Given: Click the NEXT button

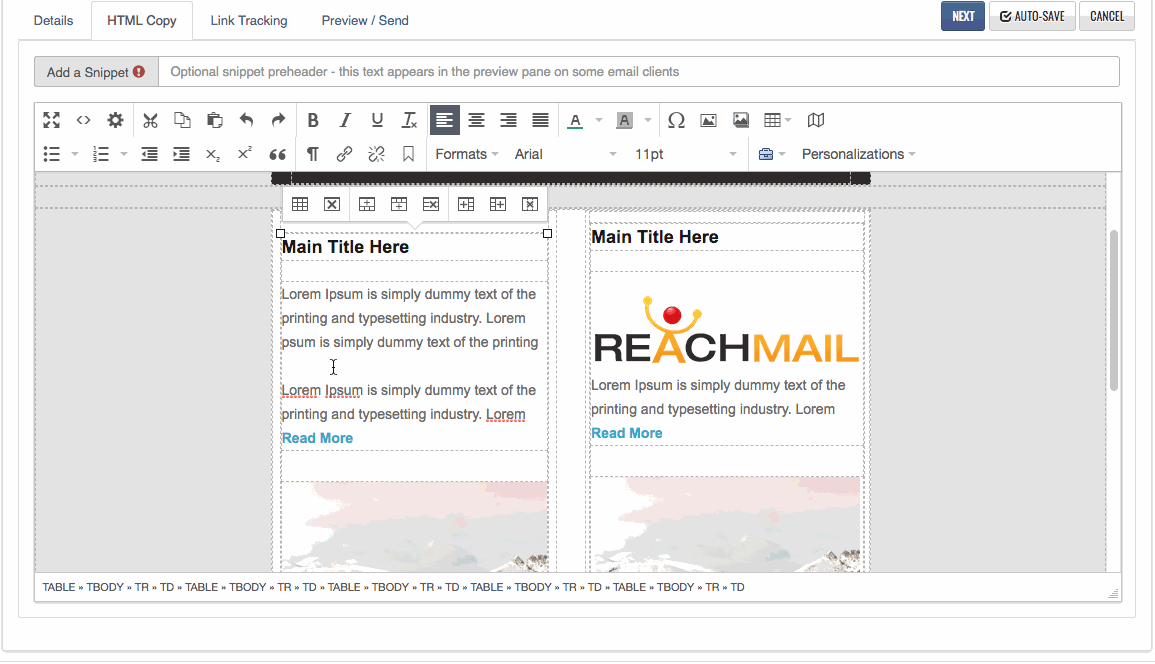Looking at the screenshot, I should (962, 16).
